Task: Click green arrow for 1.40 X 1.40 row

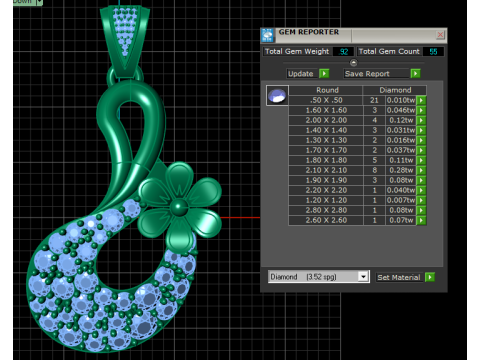Action: (421, 130)
